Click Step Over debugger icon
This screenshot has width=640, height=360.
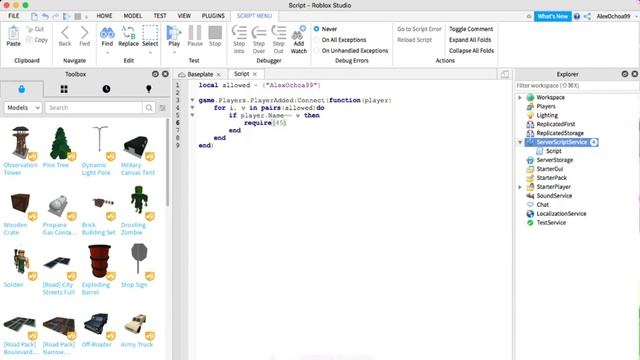[x=259, y=33]
